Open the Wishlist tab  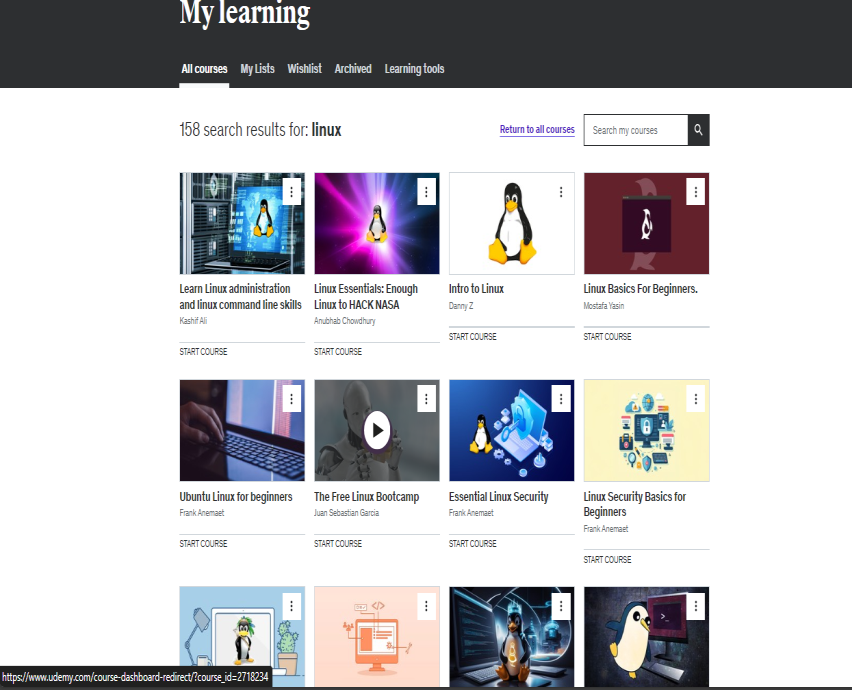click(x=304, y=69)
